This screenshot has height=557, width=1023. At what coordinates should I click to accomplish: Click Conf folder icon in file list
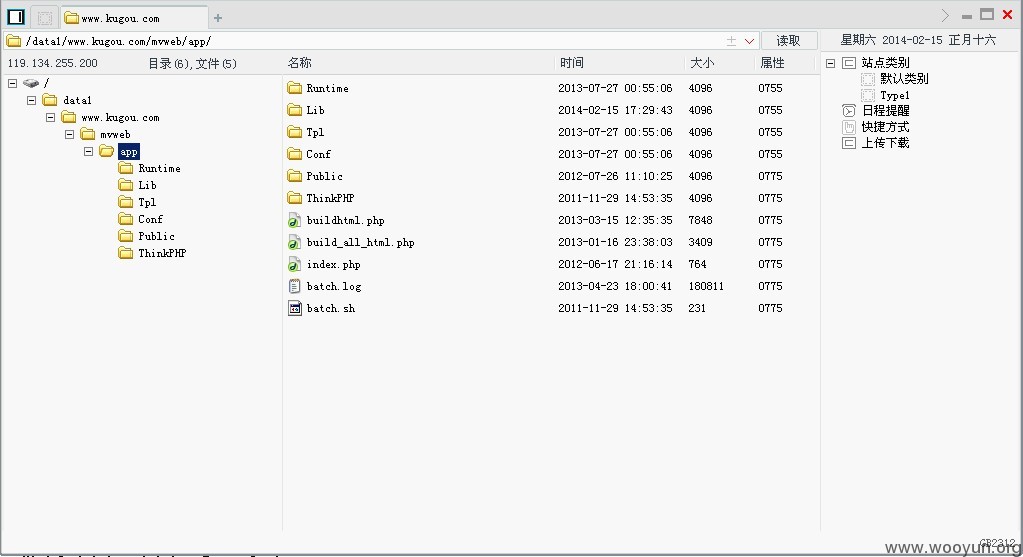[295, 155]
